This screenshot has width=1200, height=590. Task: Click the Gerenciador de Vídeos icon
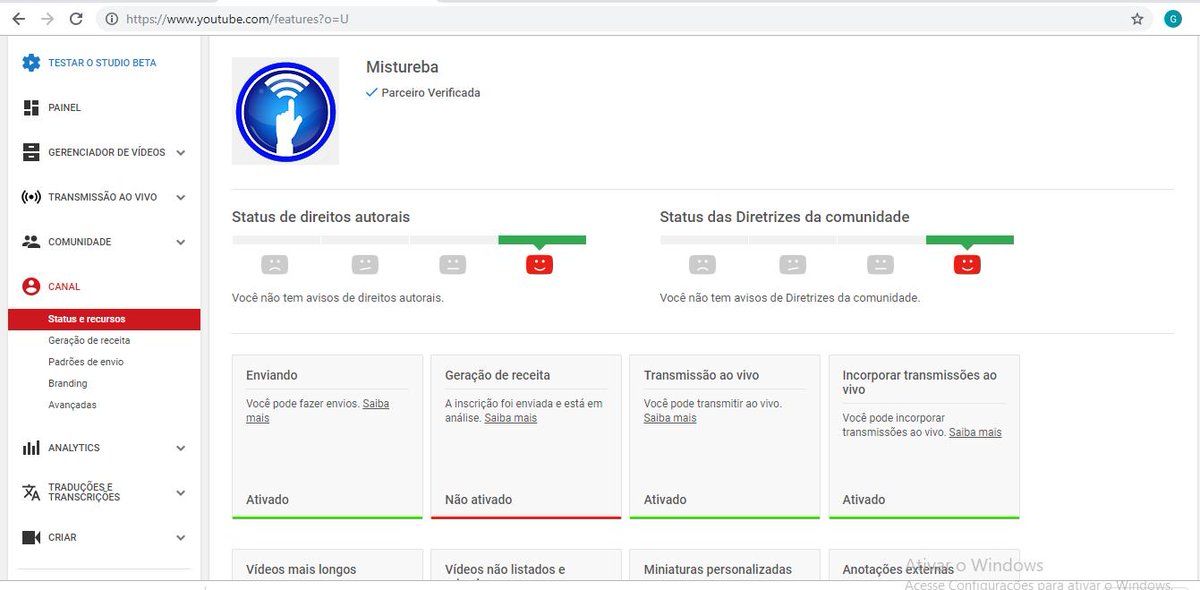[31, 153]
